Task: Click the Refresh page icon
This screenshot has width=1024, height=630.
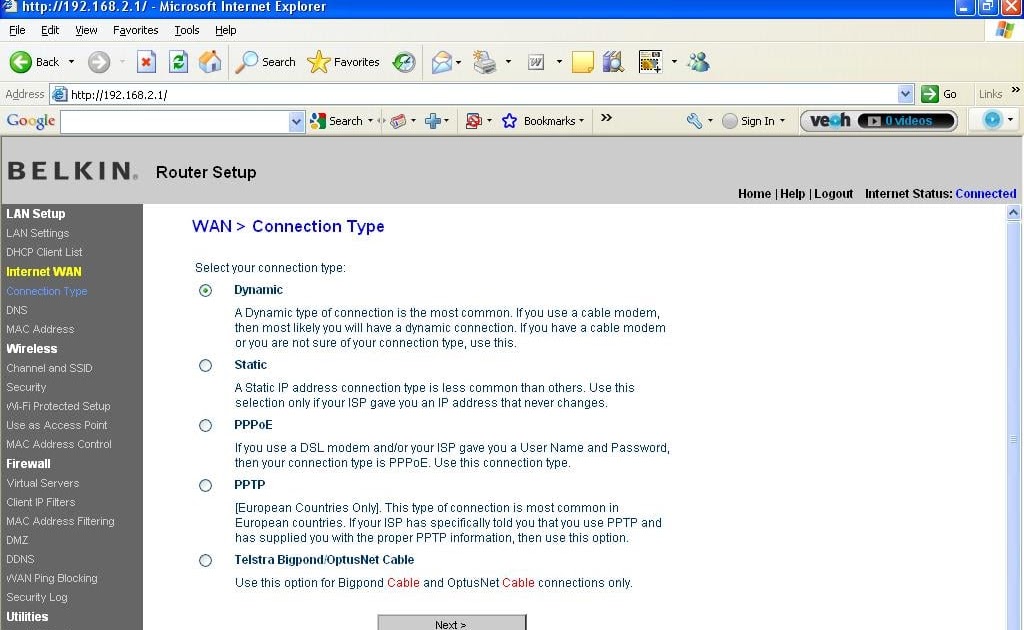Action: pyautogui.click(x=178, y=62)
